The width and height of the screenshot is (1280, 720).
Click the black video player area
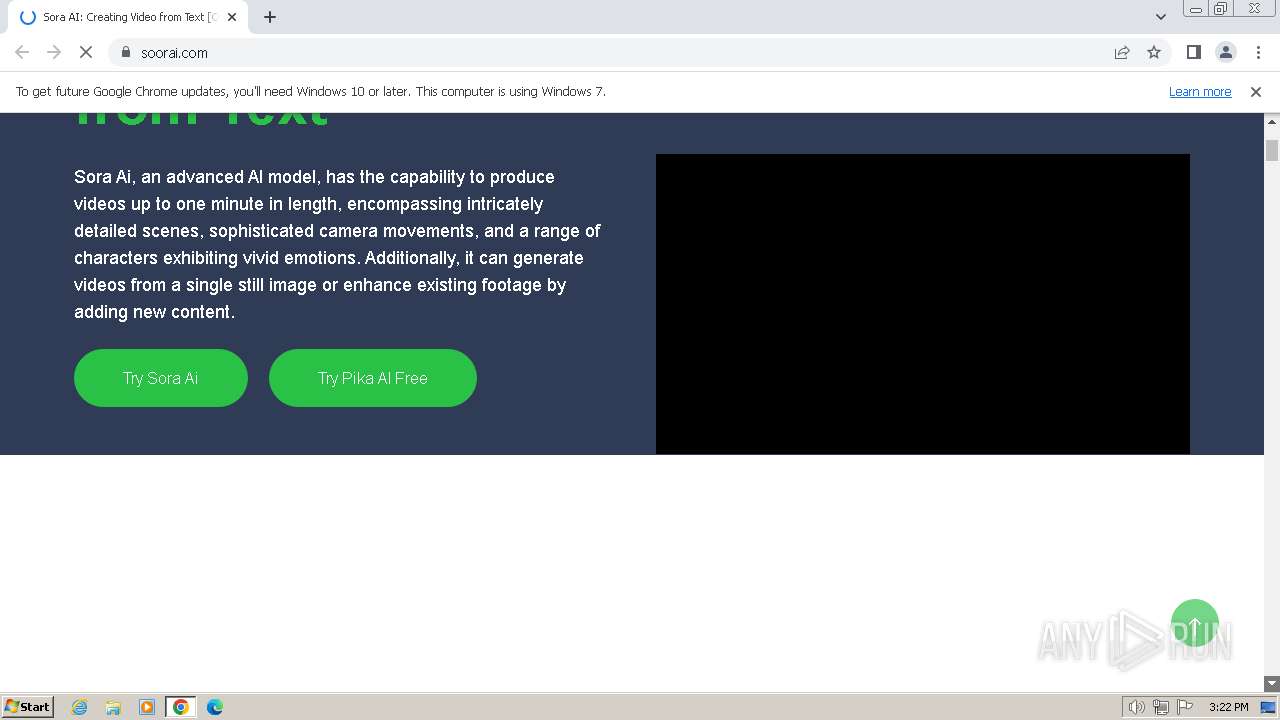(923, 304)
